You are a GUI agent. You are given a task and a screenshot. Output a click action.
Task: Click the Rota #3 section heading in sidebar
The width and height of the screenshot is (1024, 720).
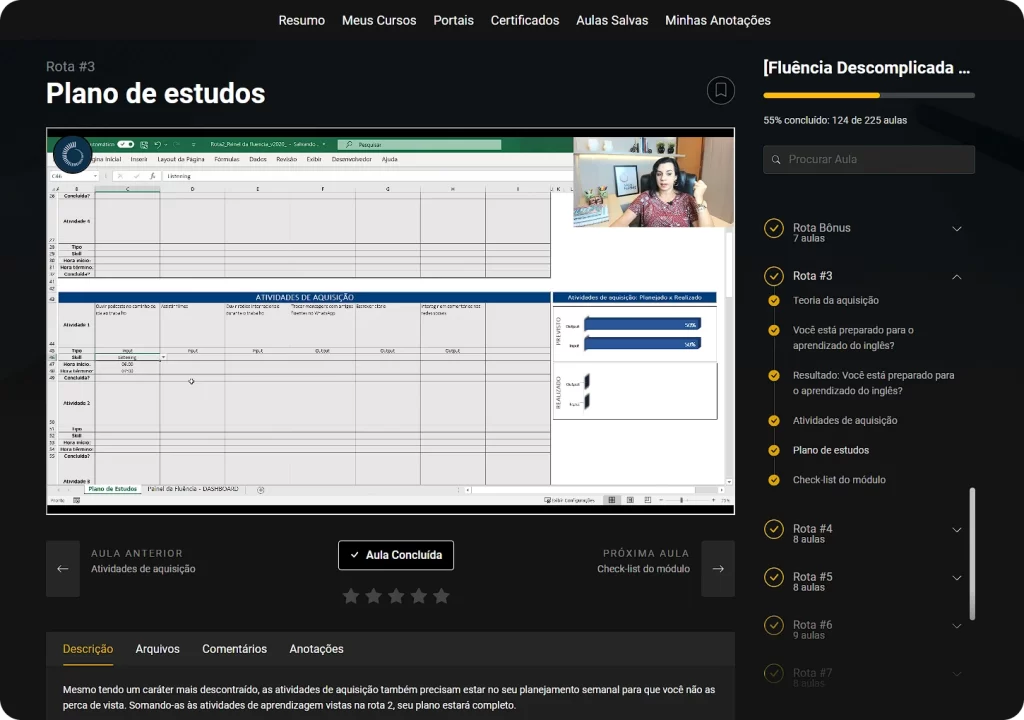812,276
